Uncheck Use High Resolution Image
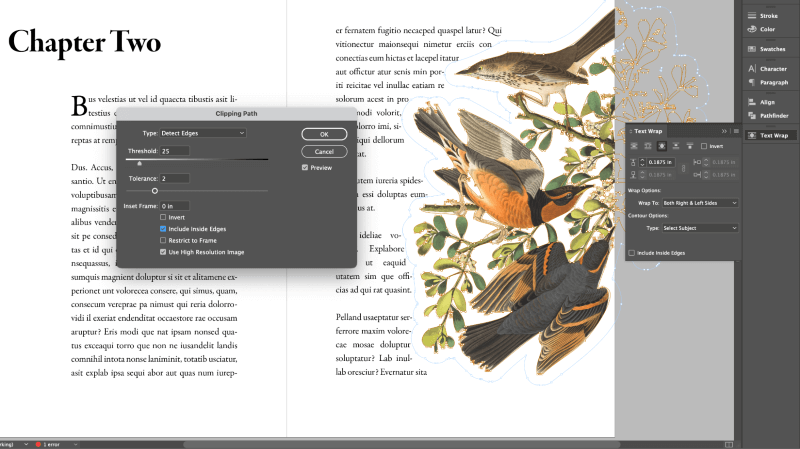This screenshot has height=449, width=800. pyautogui.click(x=163, y=252)
